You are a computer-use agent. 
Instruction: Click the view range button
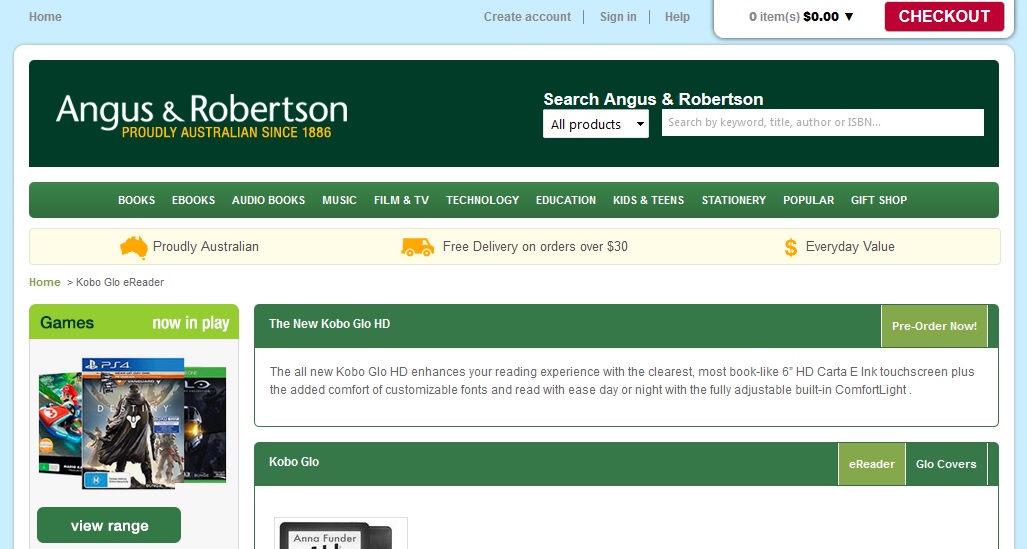(x=109, y=525)
